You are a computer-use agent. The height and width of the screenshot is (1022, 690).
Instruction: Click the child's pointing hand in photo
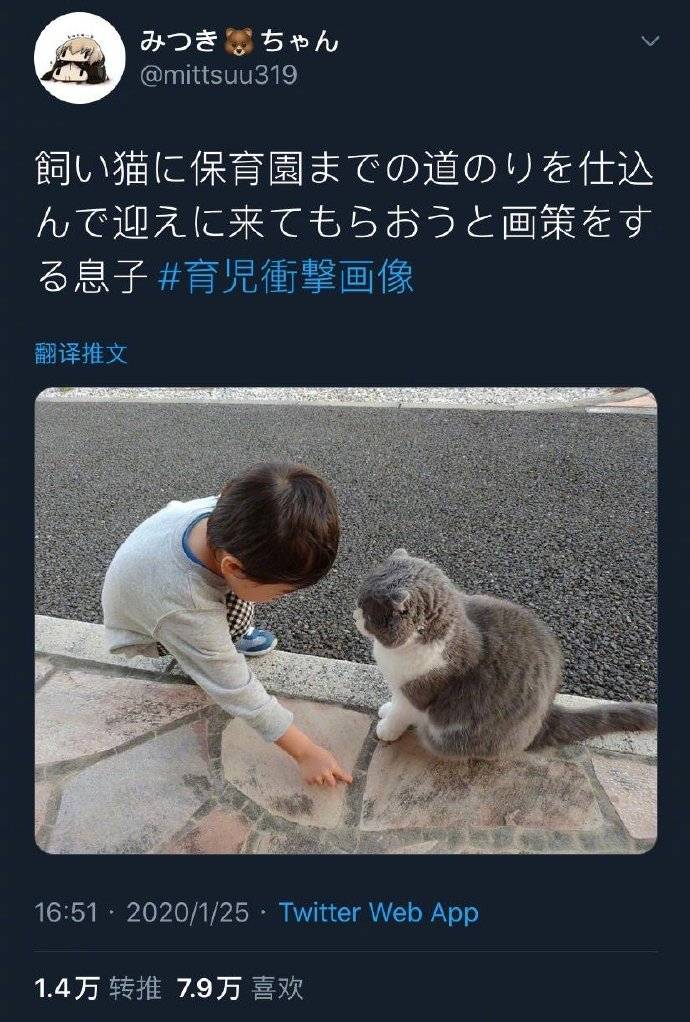pyautogui.click(x=323, y=766)
